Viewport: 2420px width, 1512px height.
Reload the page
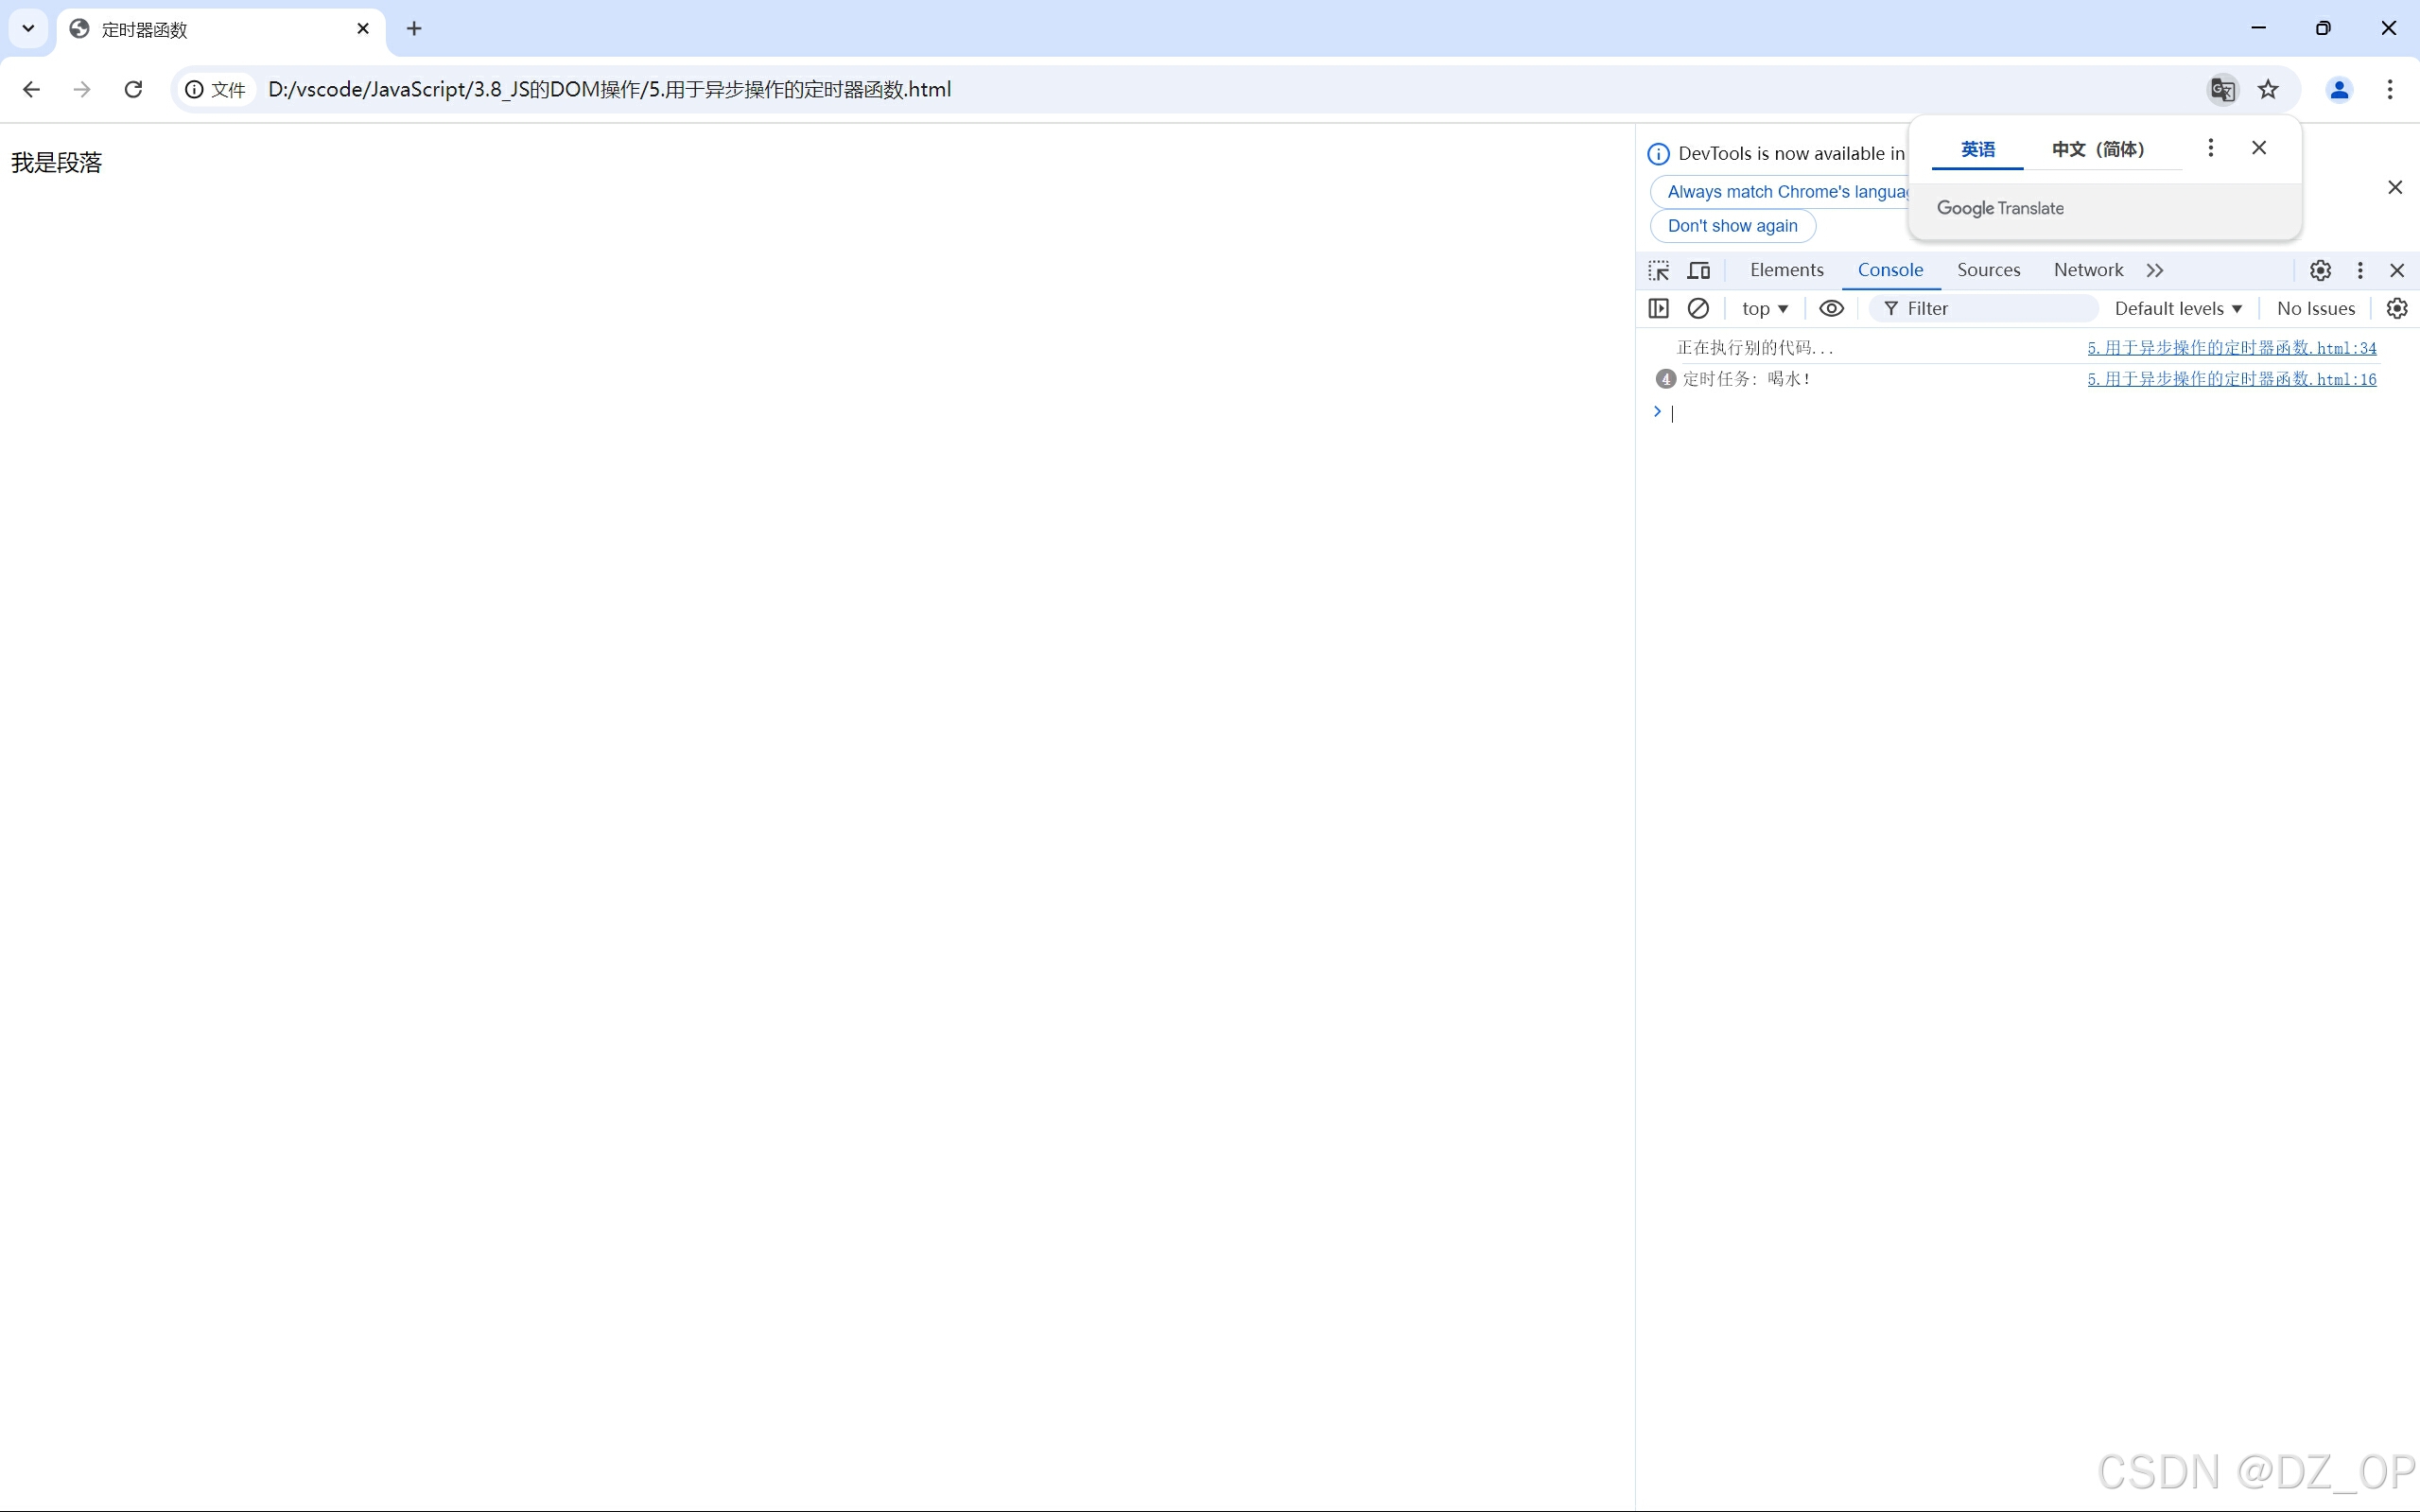(133, 89)
